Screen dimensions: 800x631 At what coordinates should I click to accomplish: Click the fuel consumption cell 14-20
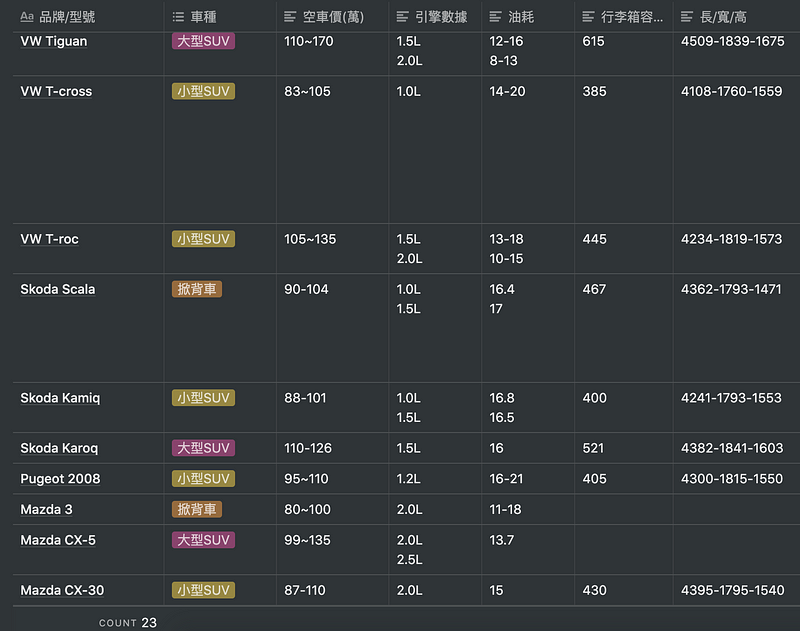(x=528, y=150)
